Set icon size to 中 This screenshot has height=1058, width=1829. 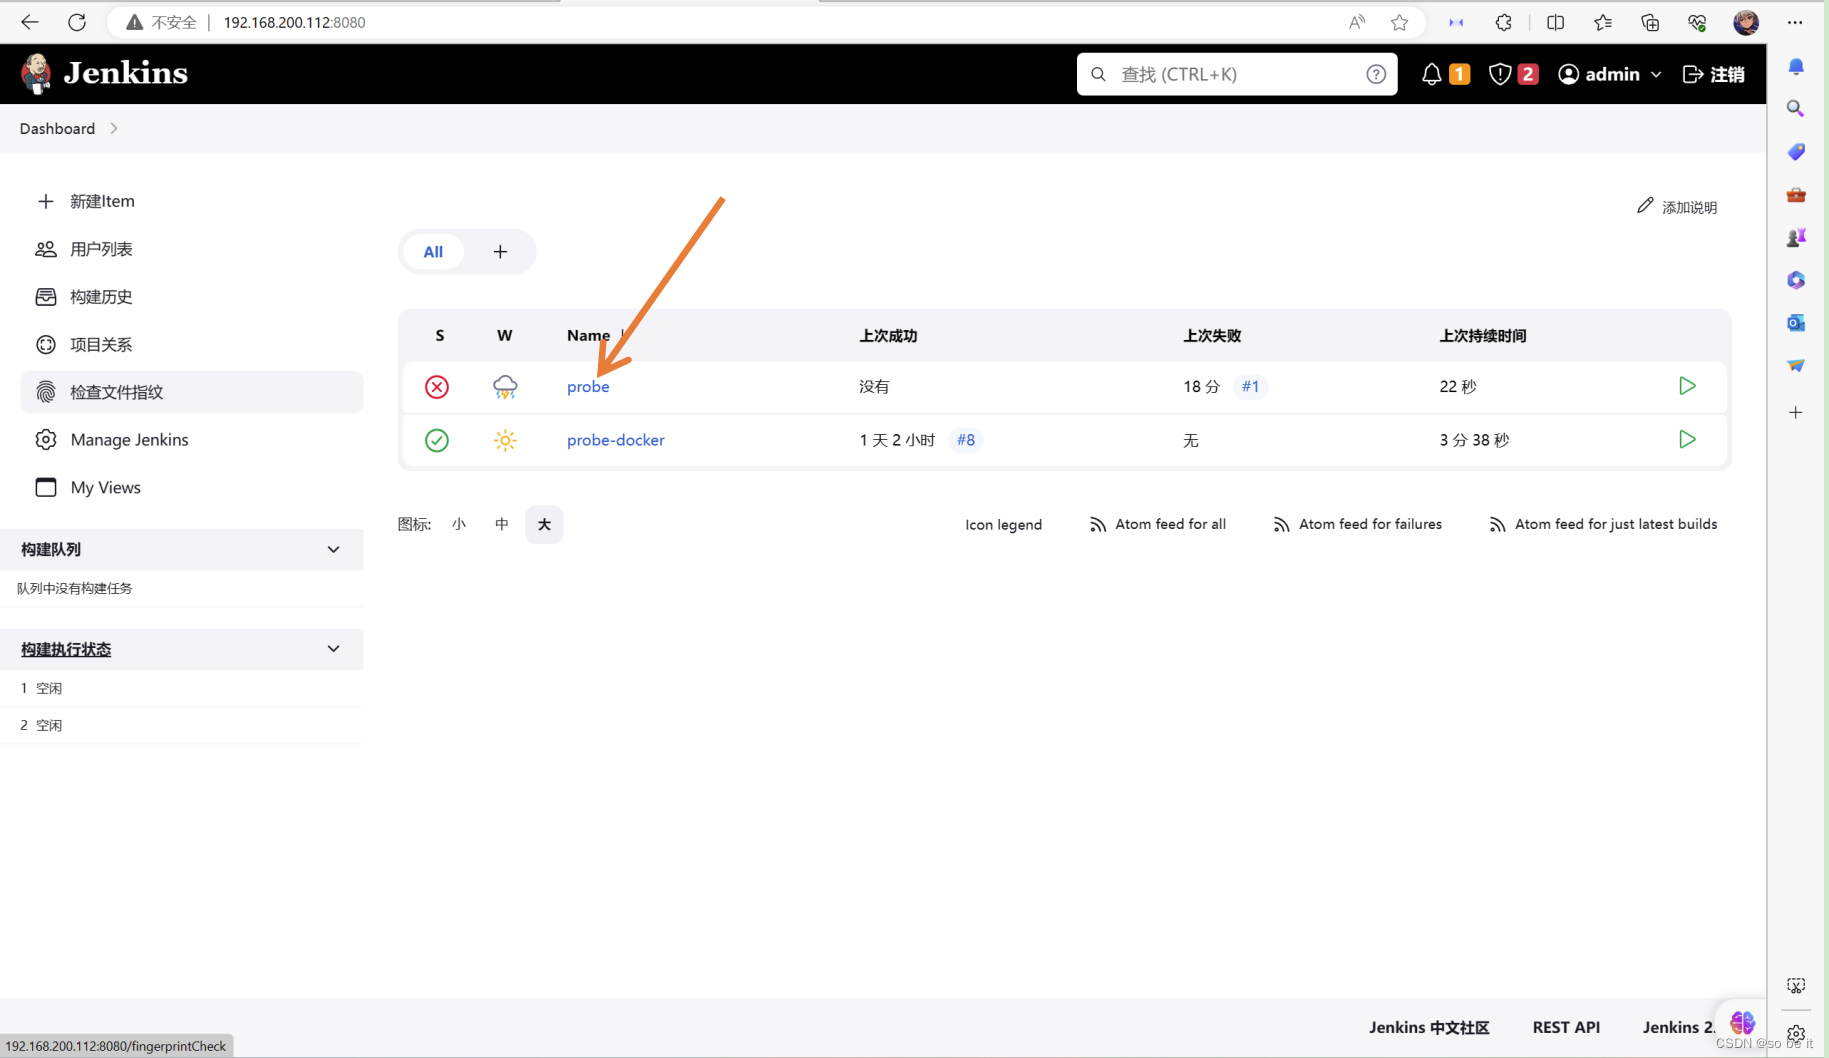point(501,524)
